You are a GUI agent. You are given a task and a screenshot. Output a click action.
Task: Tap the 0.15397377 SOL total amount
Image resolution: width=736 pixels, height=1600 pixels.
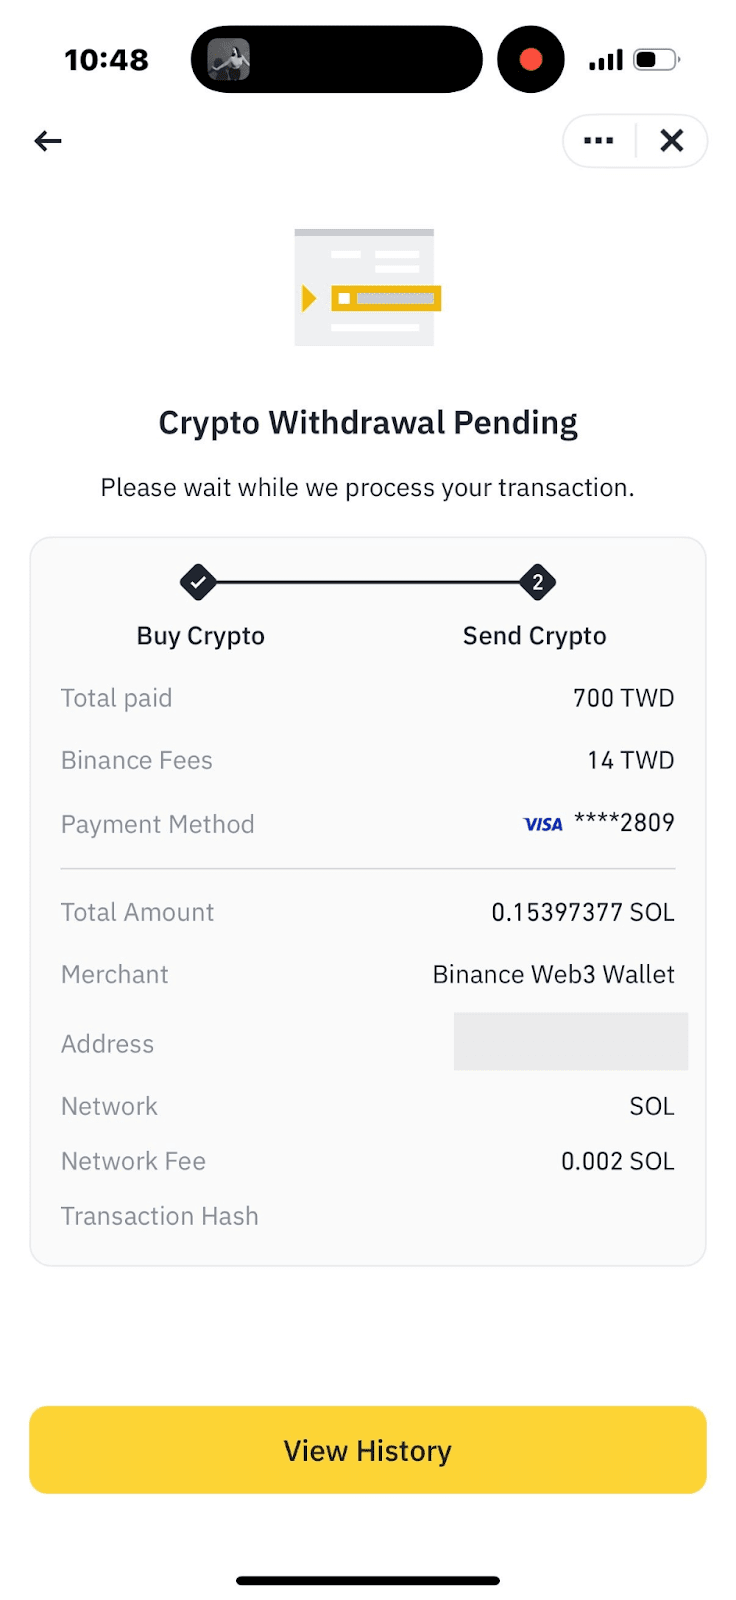[582, 912]
